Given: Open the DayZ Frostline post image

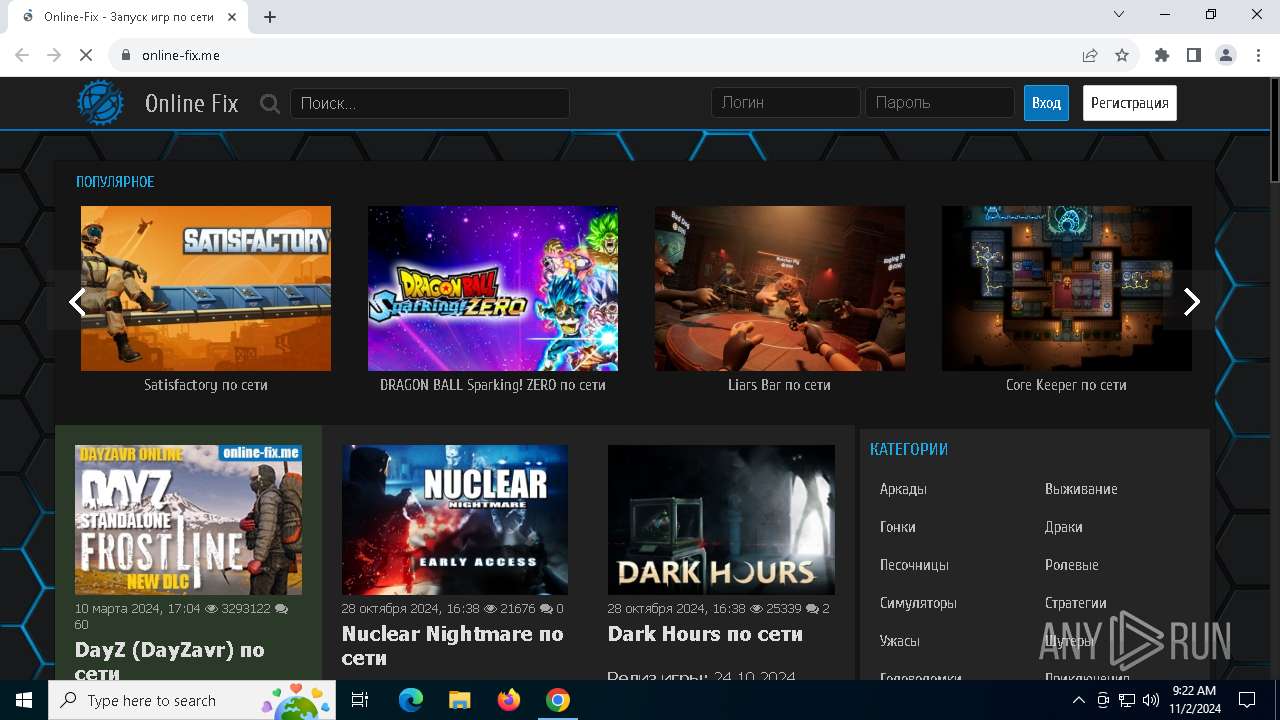Looking at the screenshot, I should (x=188, y=520).
